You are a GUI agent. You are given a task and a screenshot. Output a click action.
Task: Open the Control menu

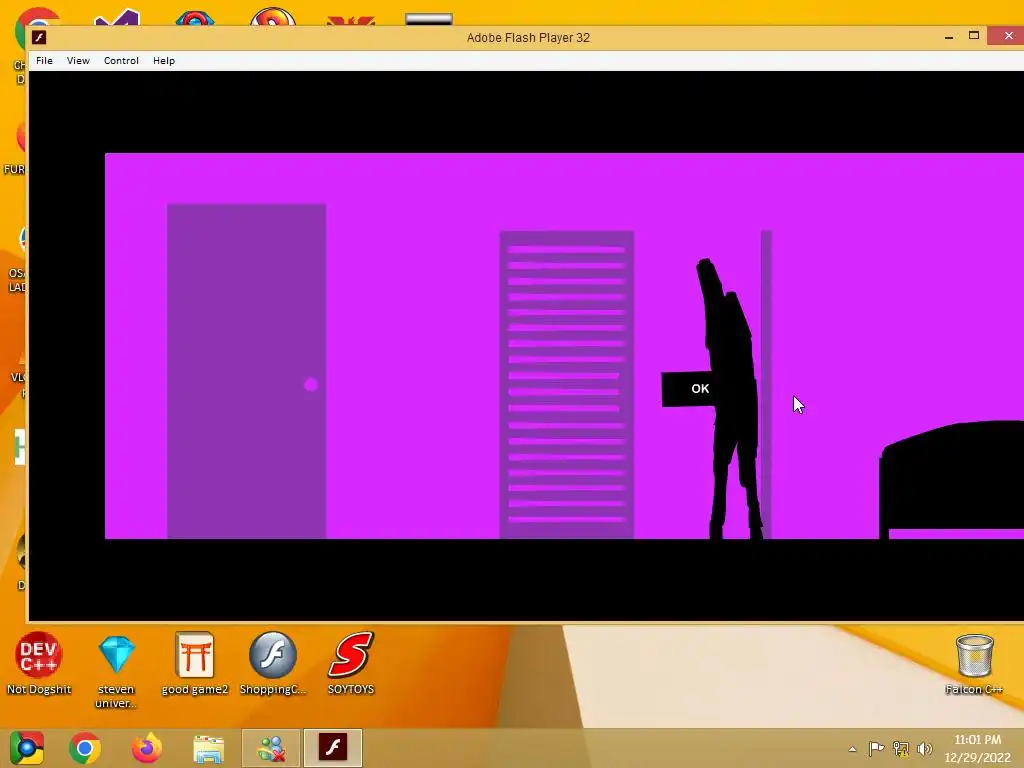[121, 61]
